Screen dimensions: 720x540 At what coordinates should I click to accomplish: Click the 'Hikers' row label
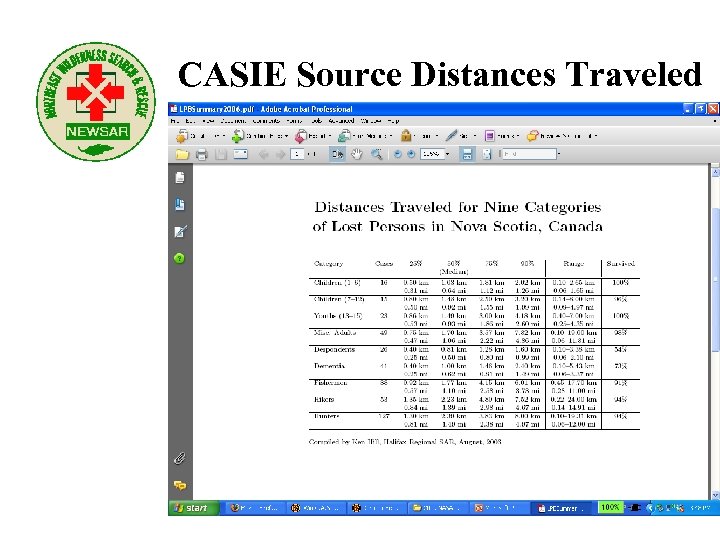click(324, 399)
